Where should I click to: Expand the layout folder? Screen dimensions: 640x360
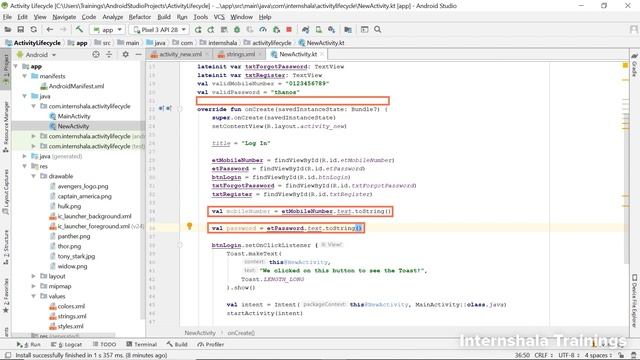click(33, 276)
